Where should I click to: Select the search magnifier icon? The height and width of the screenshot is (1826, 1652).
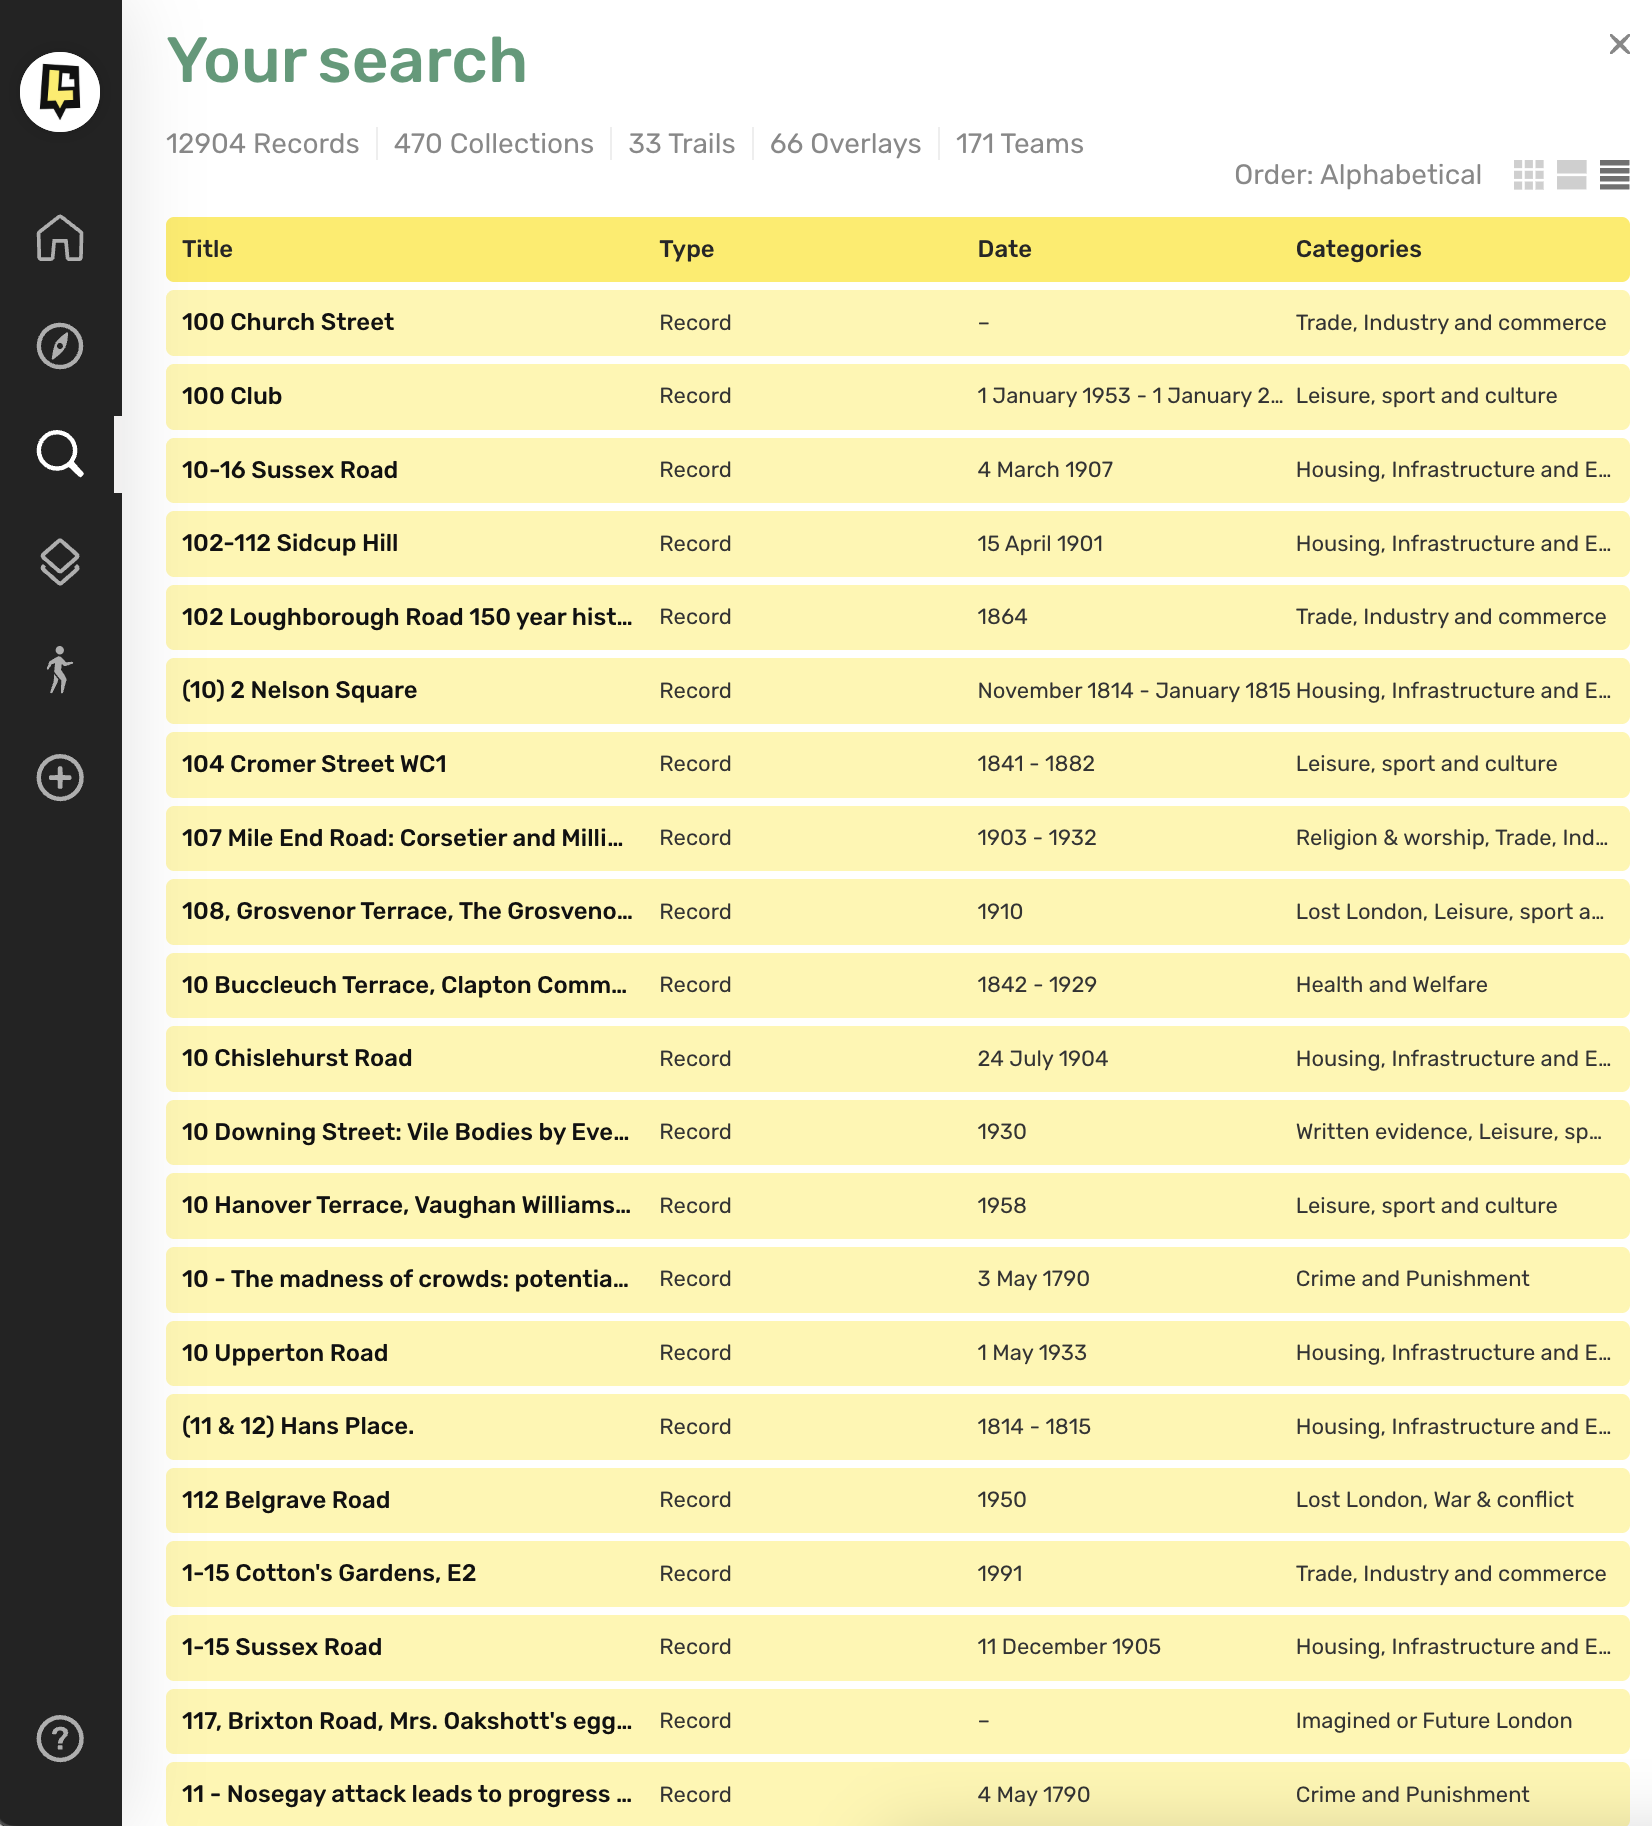point(60,454)
